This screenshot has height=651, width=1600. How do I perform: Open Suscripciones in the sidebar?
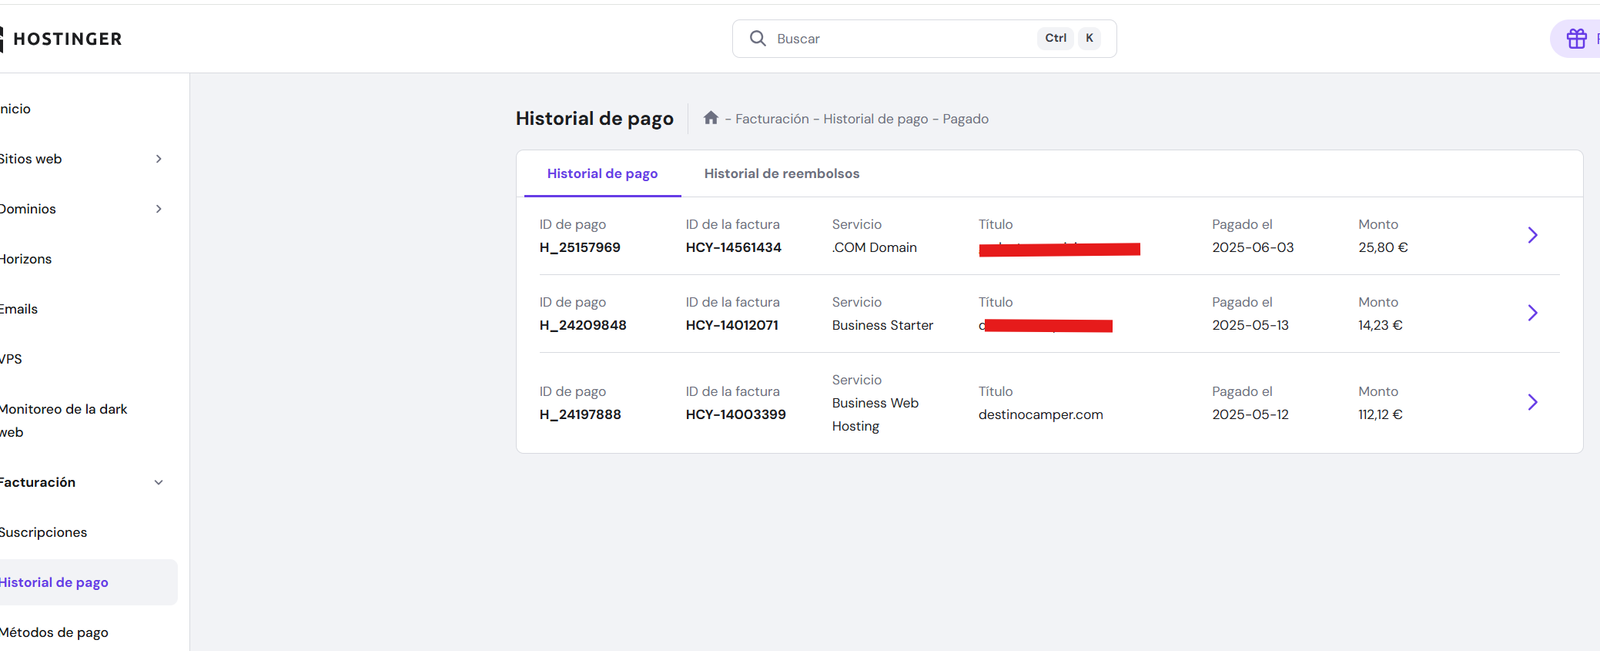43,532
